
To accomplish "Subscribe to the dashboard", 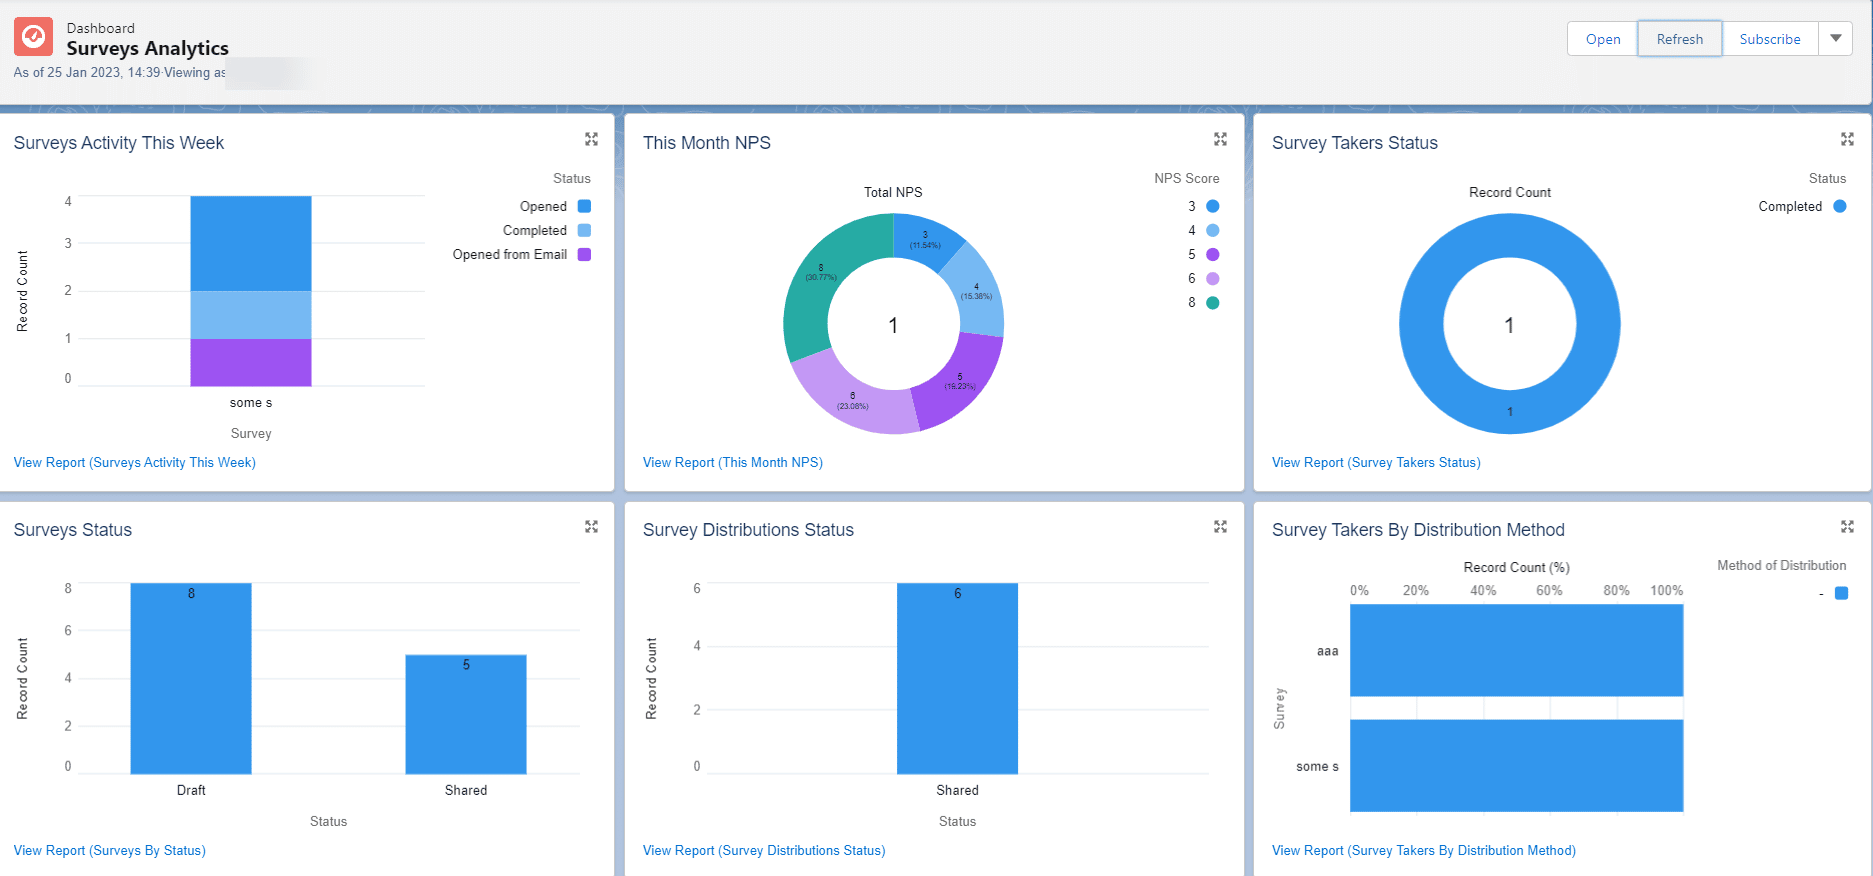I will tap(1769, 39).
